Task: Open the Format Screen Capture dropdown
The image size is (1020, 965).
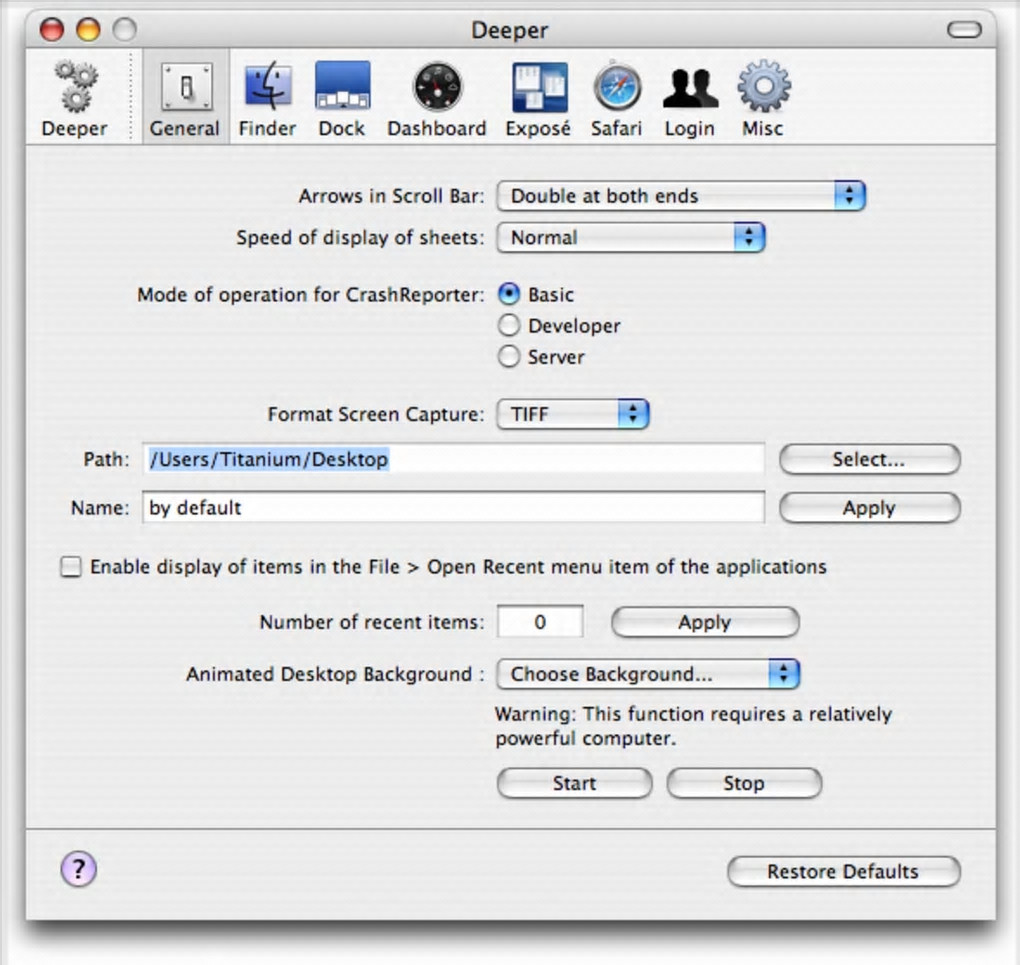Action: [572, 415]
